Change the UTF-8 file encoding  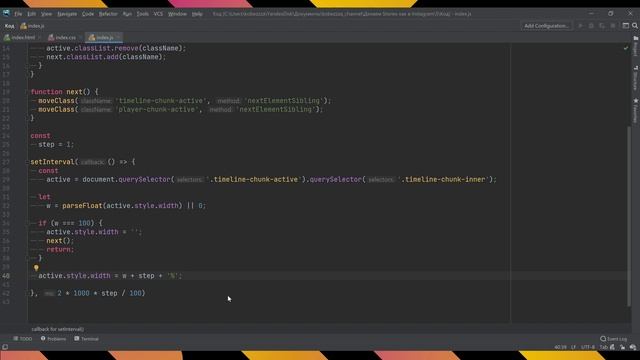[588, 347]
